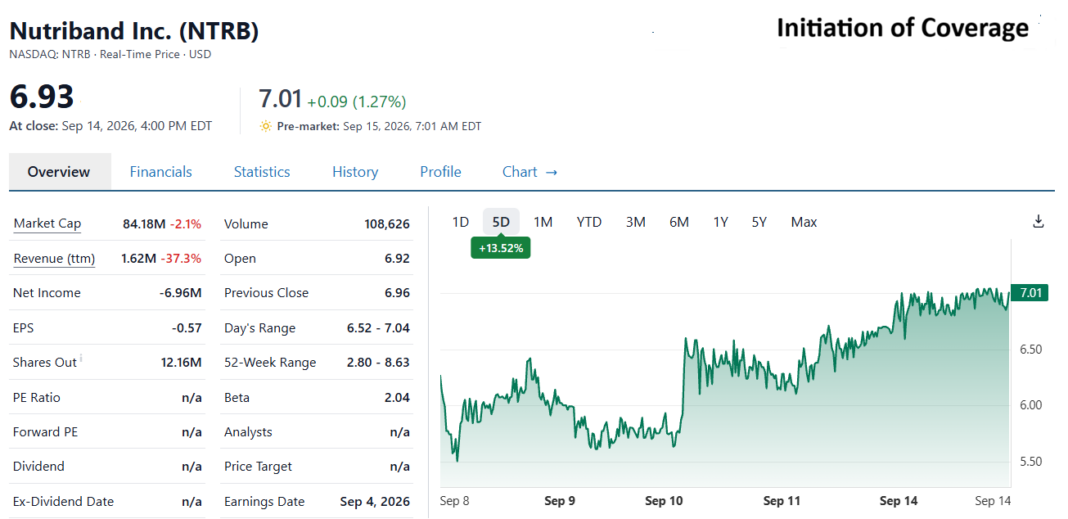The height and width of the screenshot is (519, 1068).
Task: Click the pre-market change +0.09 (1.27%)
Action: [356, 102]
